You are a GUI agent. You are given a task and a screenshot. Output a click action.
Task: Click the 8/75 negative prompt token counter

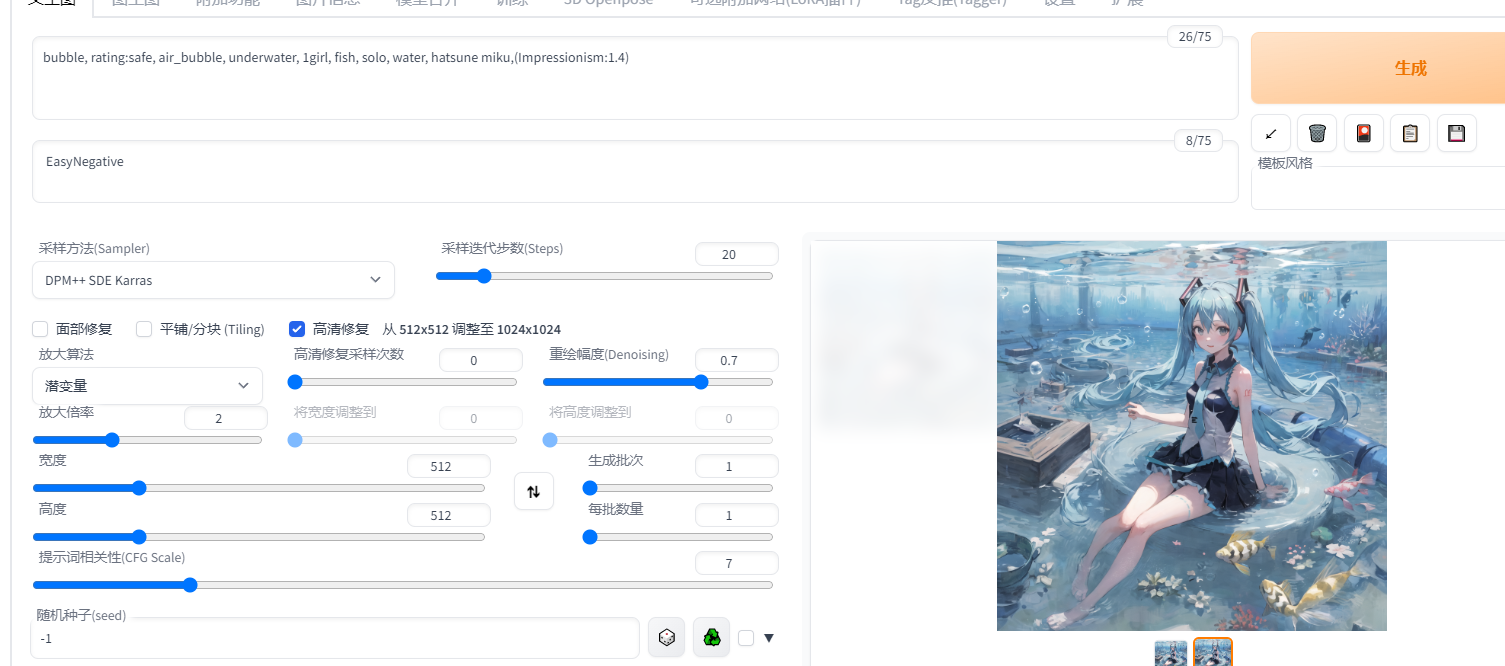point(1198,141)
